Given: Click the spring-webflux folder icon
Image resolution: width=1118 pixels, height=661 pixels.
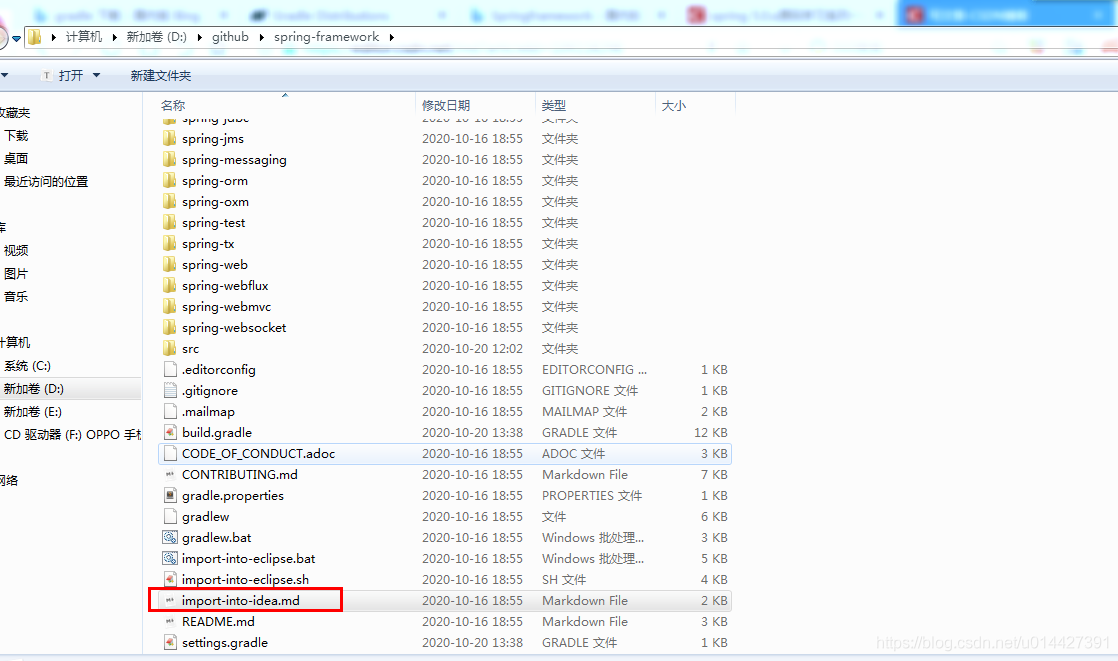Looking at the screenshot, I should point(170,285).
